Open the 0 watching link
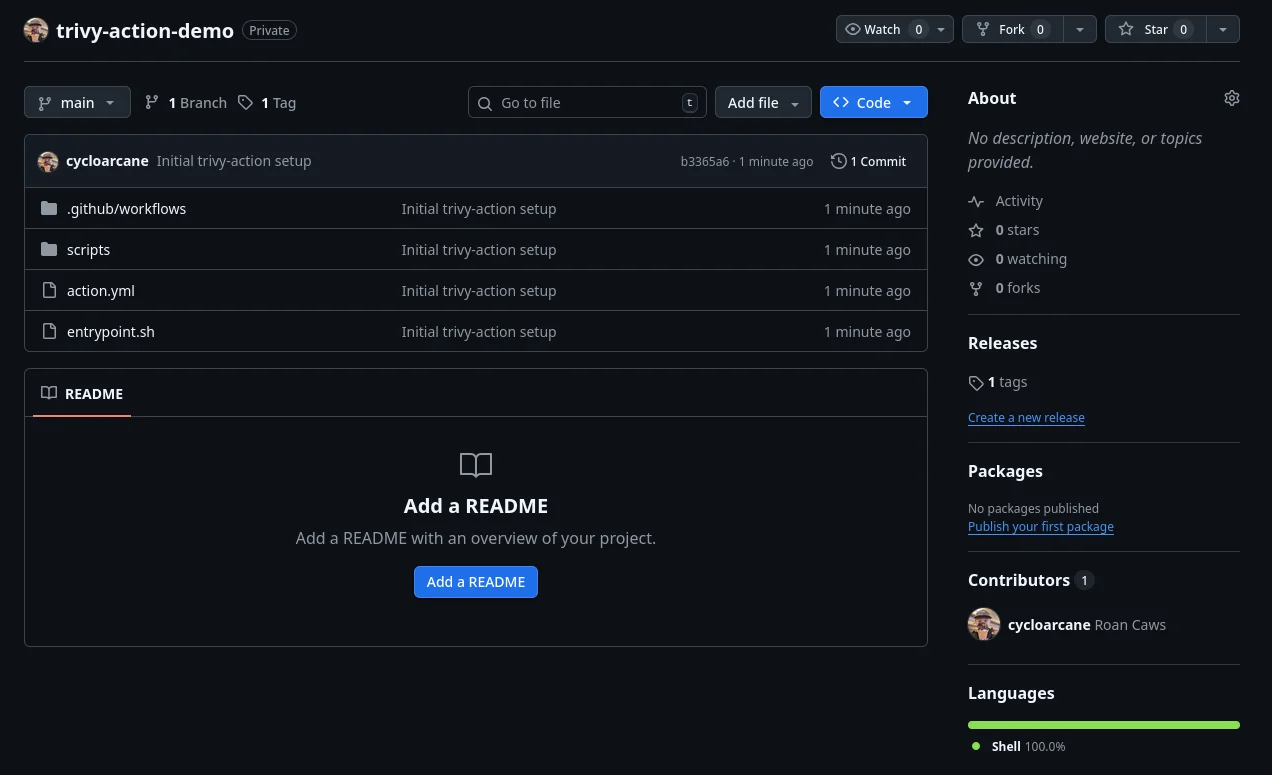 [1018, 259]
